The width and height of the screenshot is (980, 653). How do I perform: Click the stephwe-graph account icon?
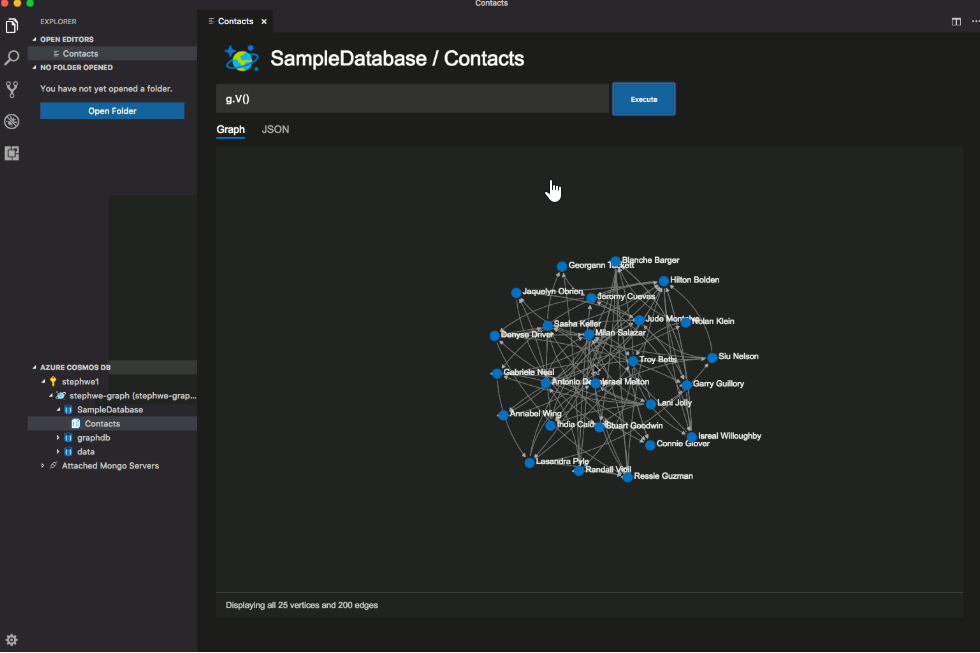click(61, 396)
